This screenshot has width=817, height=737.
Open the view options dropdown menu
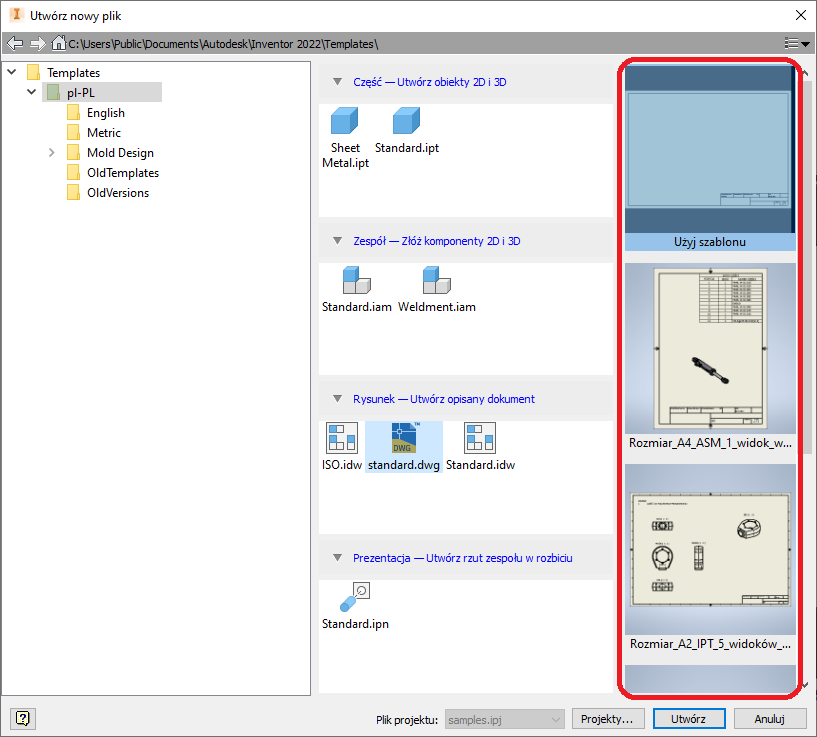click(x=796, y=44)
